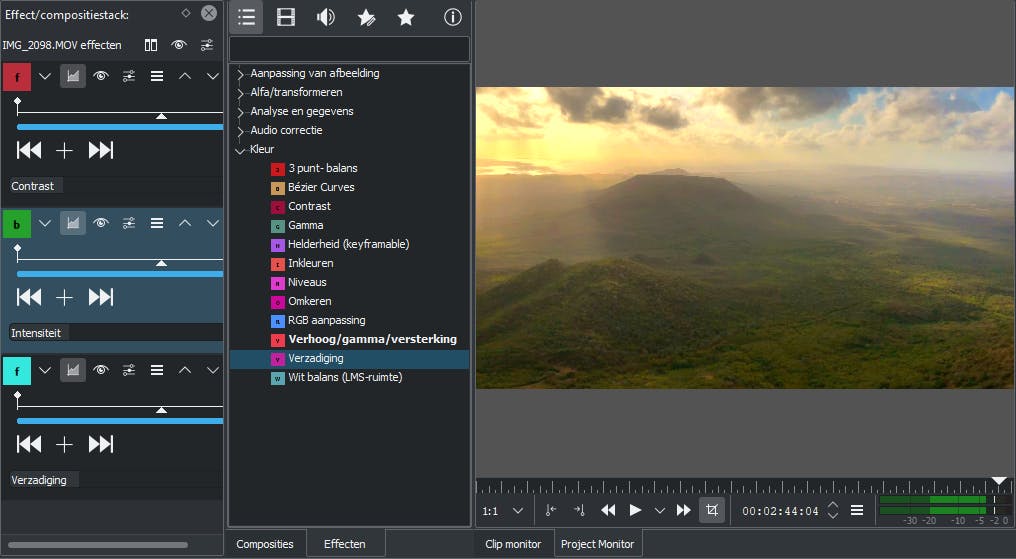This screenshot has width=1016, height=559.
Task: Switch to Clip monitor tab
Action: [x=513, y=544]
